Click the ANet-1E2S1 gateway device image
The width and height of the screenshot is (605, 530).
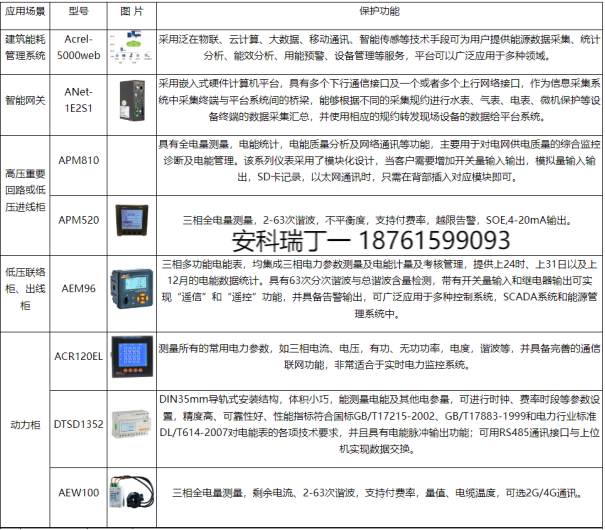coord(132,100)
